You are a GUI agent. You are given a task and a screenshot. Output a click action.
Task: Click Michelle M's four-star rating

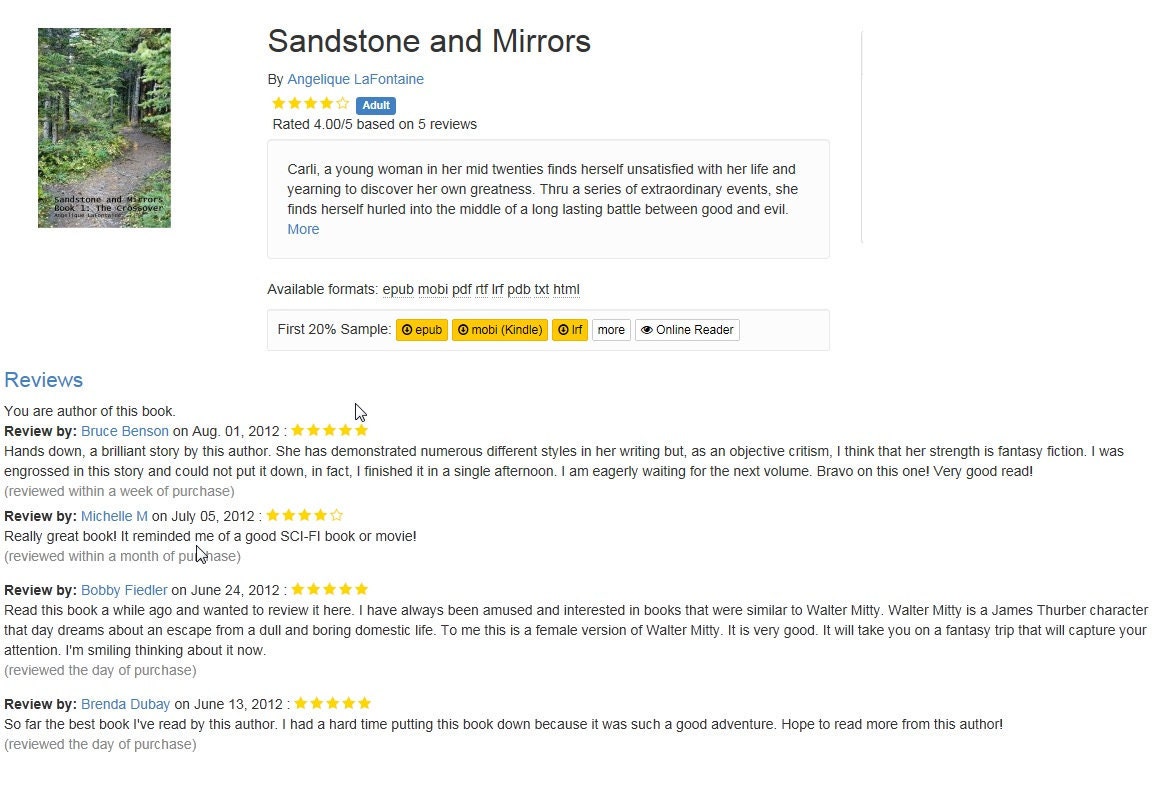click(x=305, y=515)
